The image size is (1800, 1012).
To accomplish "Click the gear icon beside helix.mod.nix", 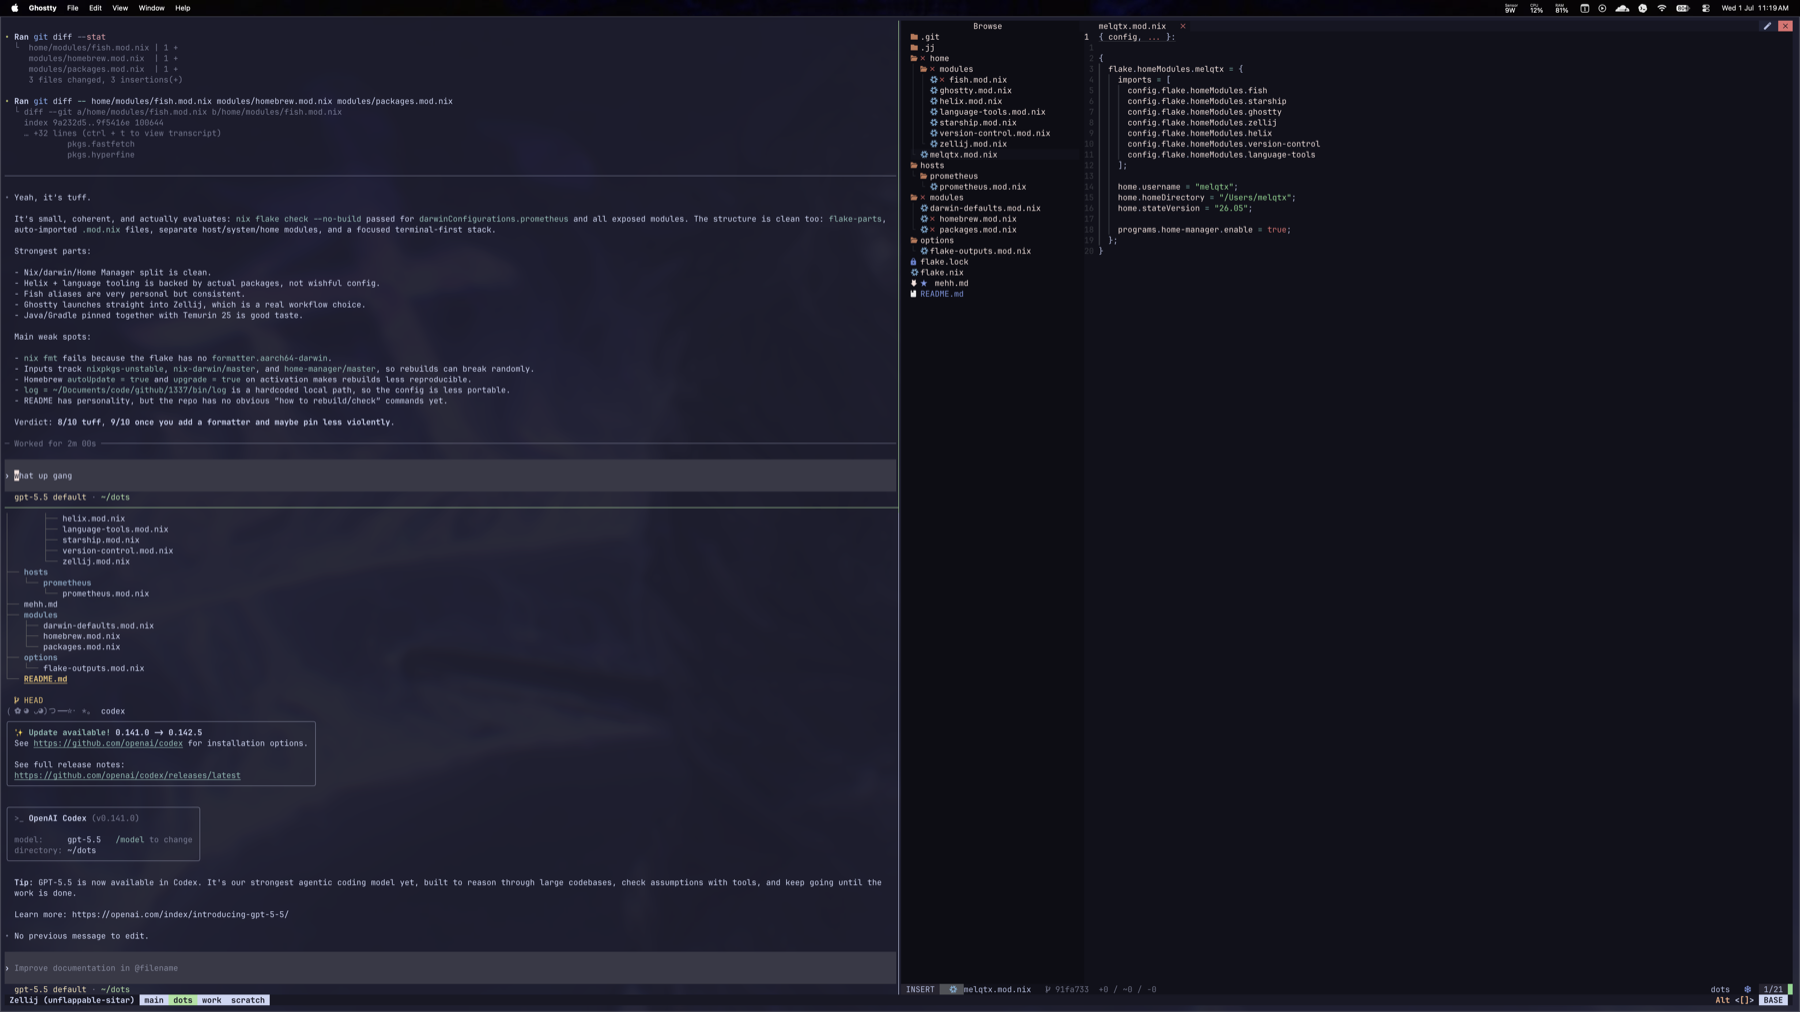I will point(934,101).
